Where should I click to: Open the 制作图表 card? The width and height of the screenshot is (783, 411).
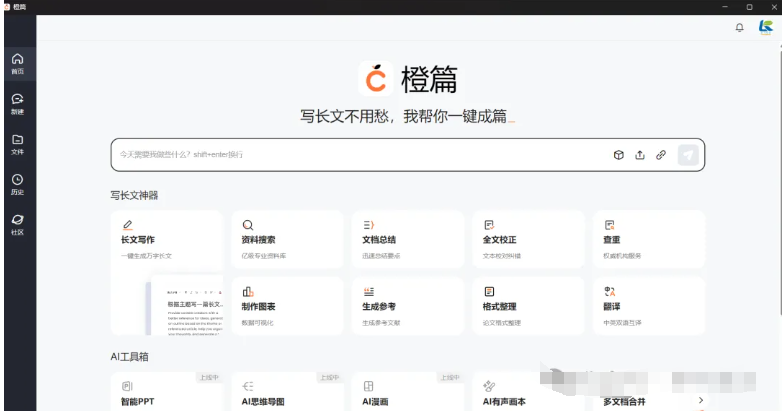tap(287, 306)
